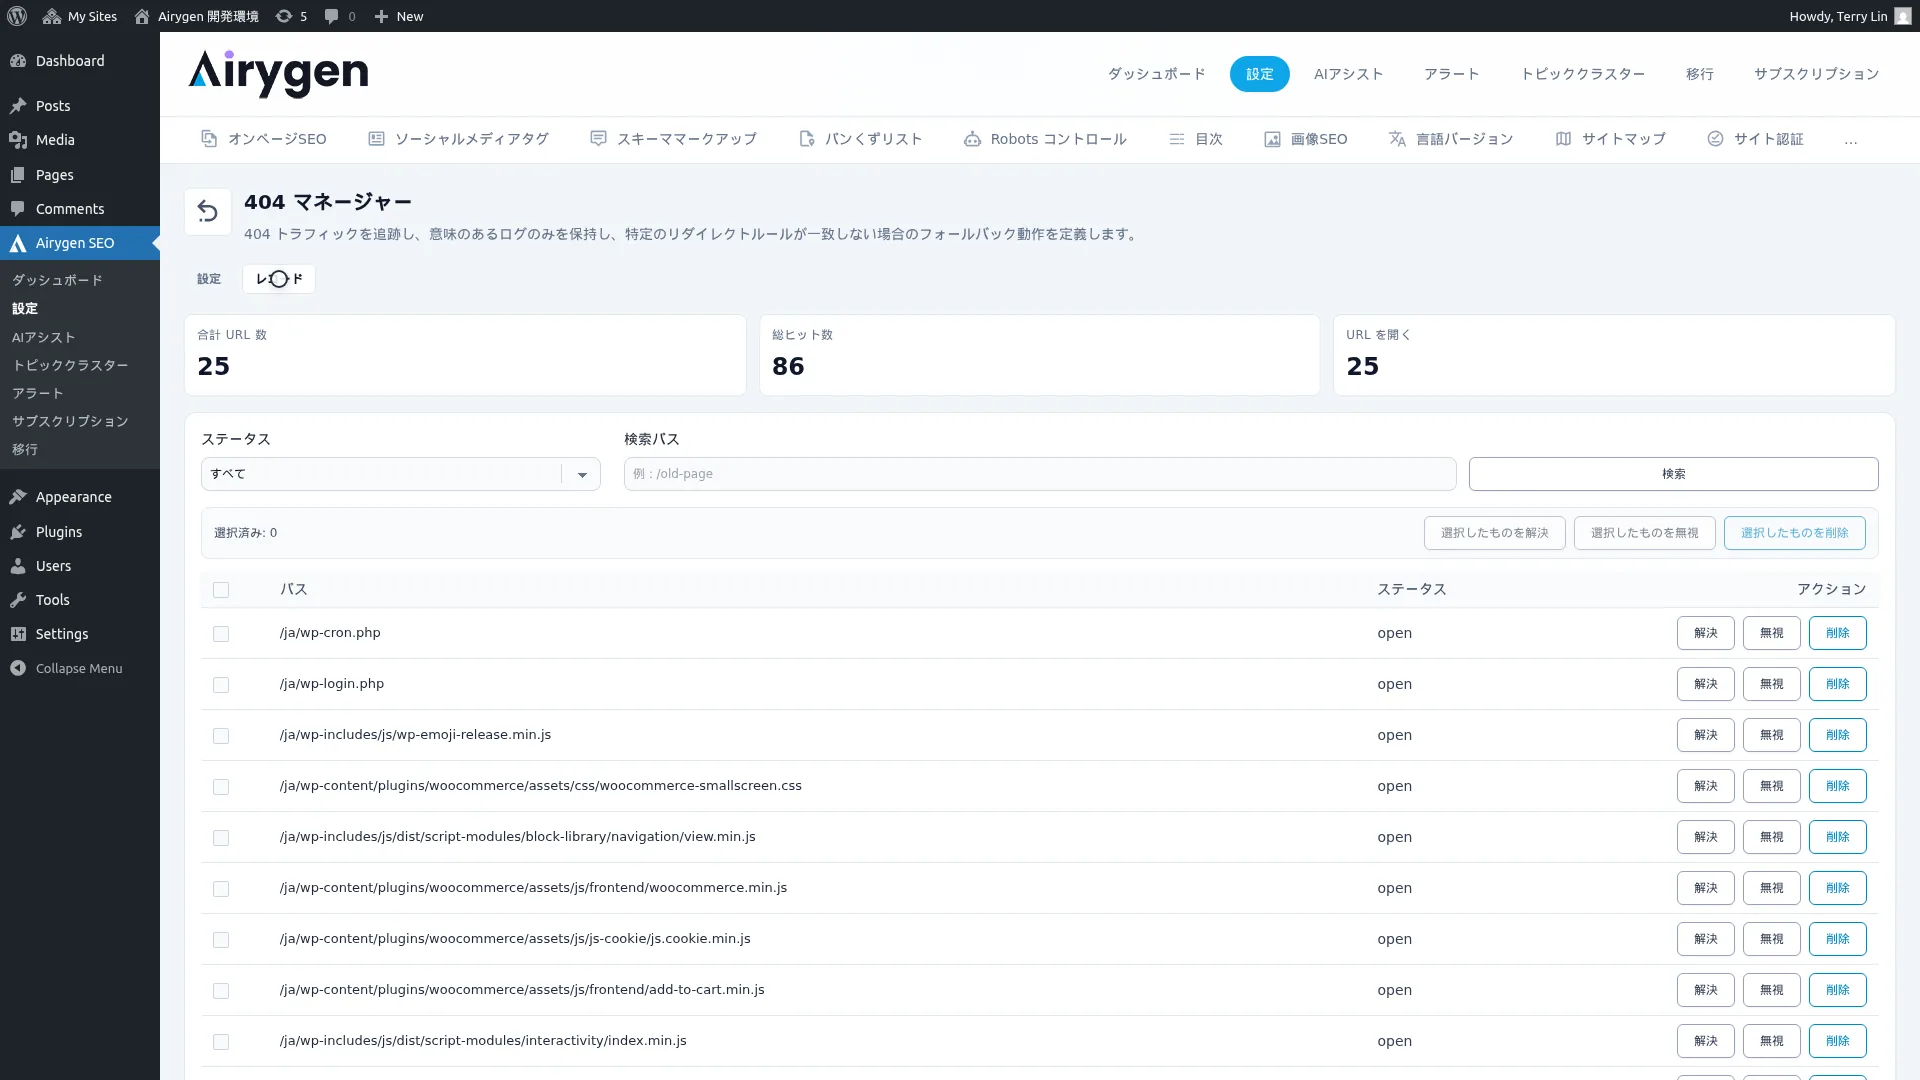Click the back arrow icon button
Image resolution: width=1920 pixels, height=1080 pixels.
[x=208, y=212]
